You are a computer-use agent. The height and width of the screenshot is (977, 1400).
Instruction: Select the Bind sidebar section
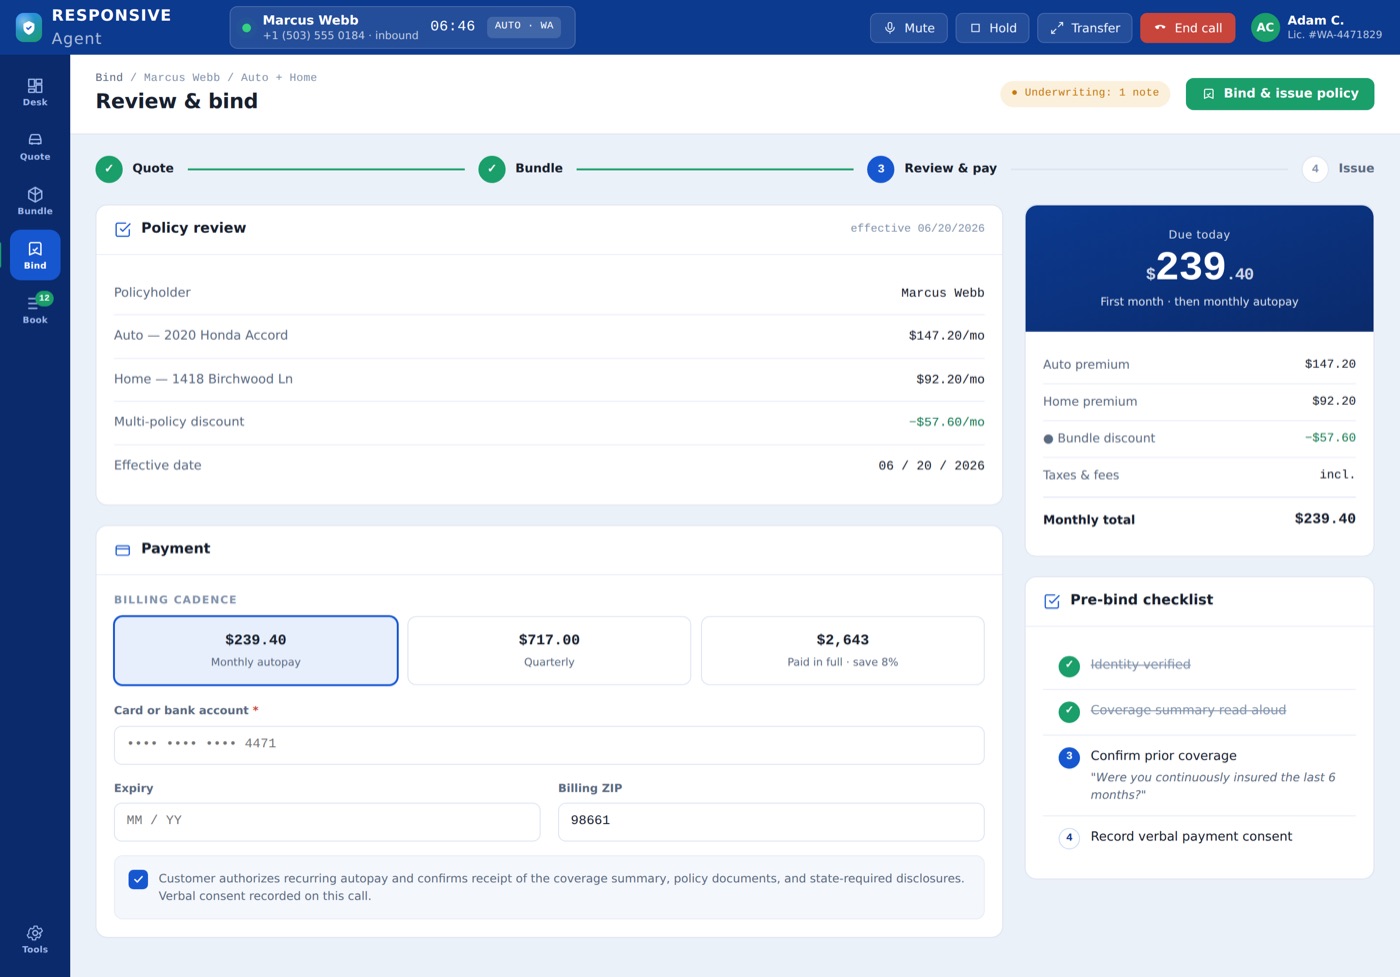click(x=35, y=255)
